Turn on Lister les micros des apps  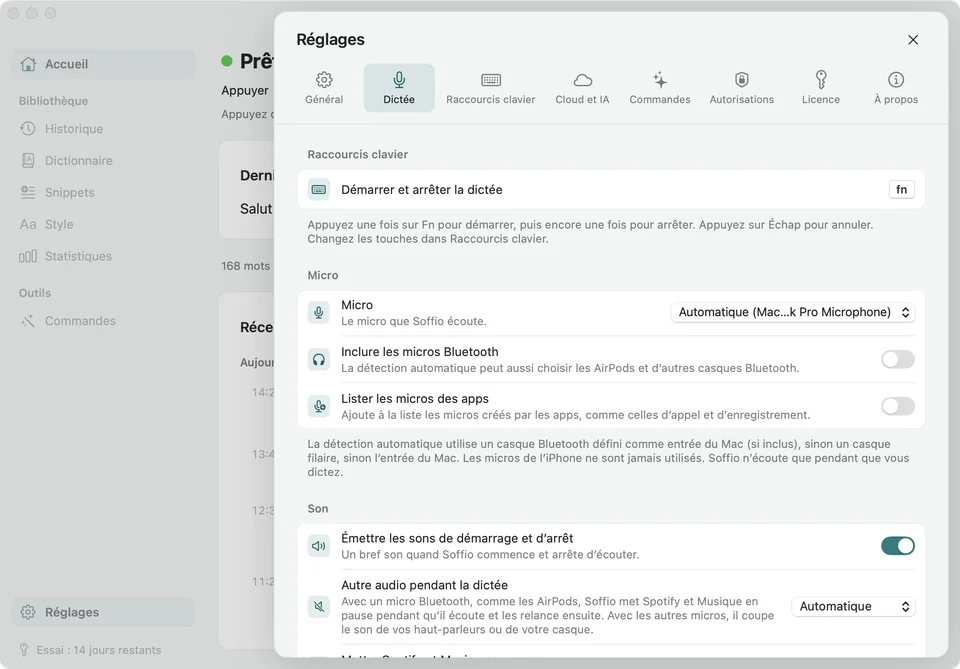pos(898,406)
